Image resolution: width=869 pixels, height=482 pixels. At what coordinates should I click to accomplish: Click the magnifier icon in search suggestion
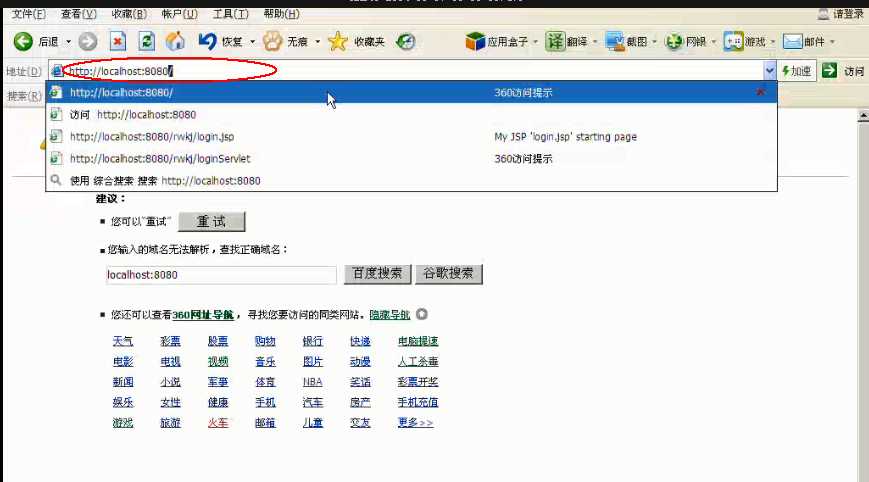point(55,180)
